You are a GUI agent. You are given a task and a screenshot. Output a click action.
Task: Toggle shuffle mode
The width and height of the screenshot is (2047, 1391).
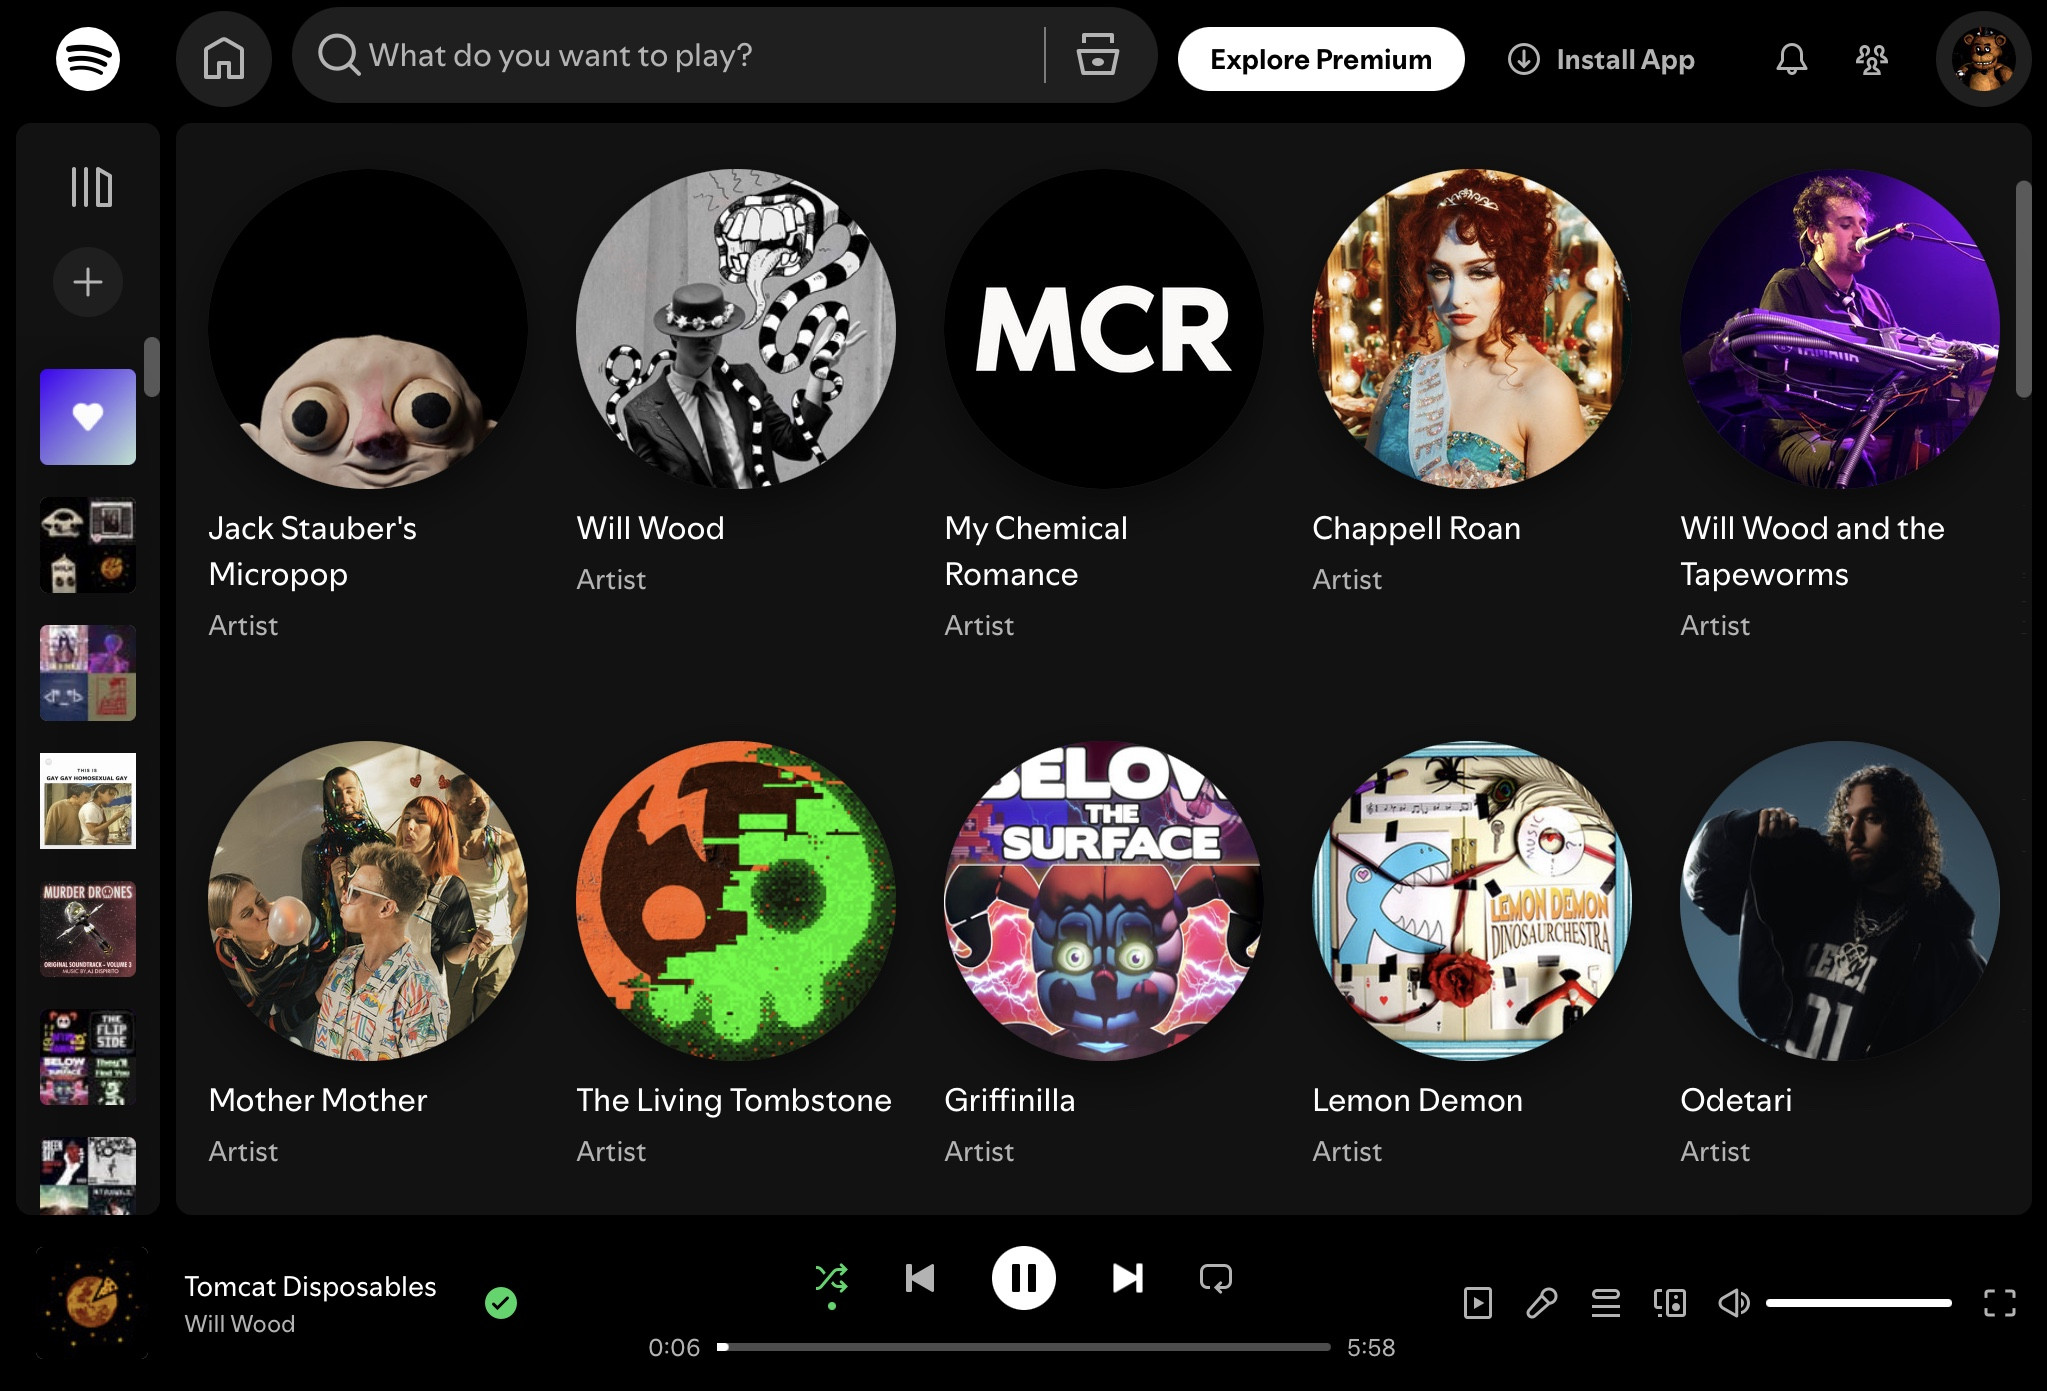pyautogui.click(x=831, y=1278)
